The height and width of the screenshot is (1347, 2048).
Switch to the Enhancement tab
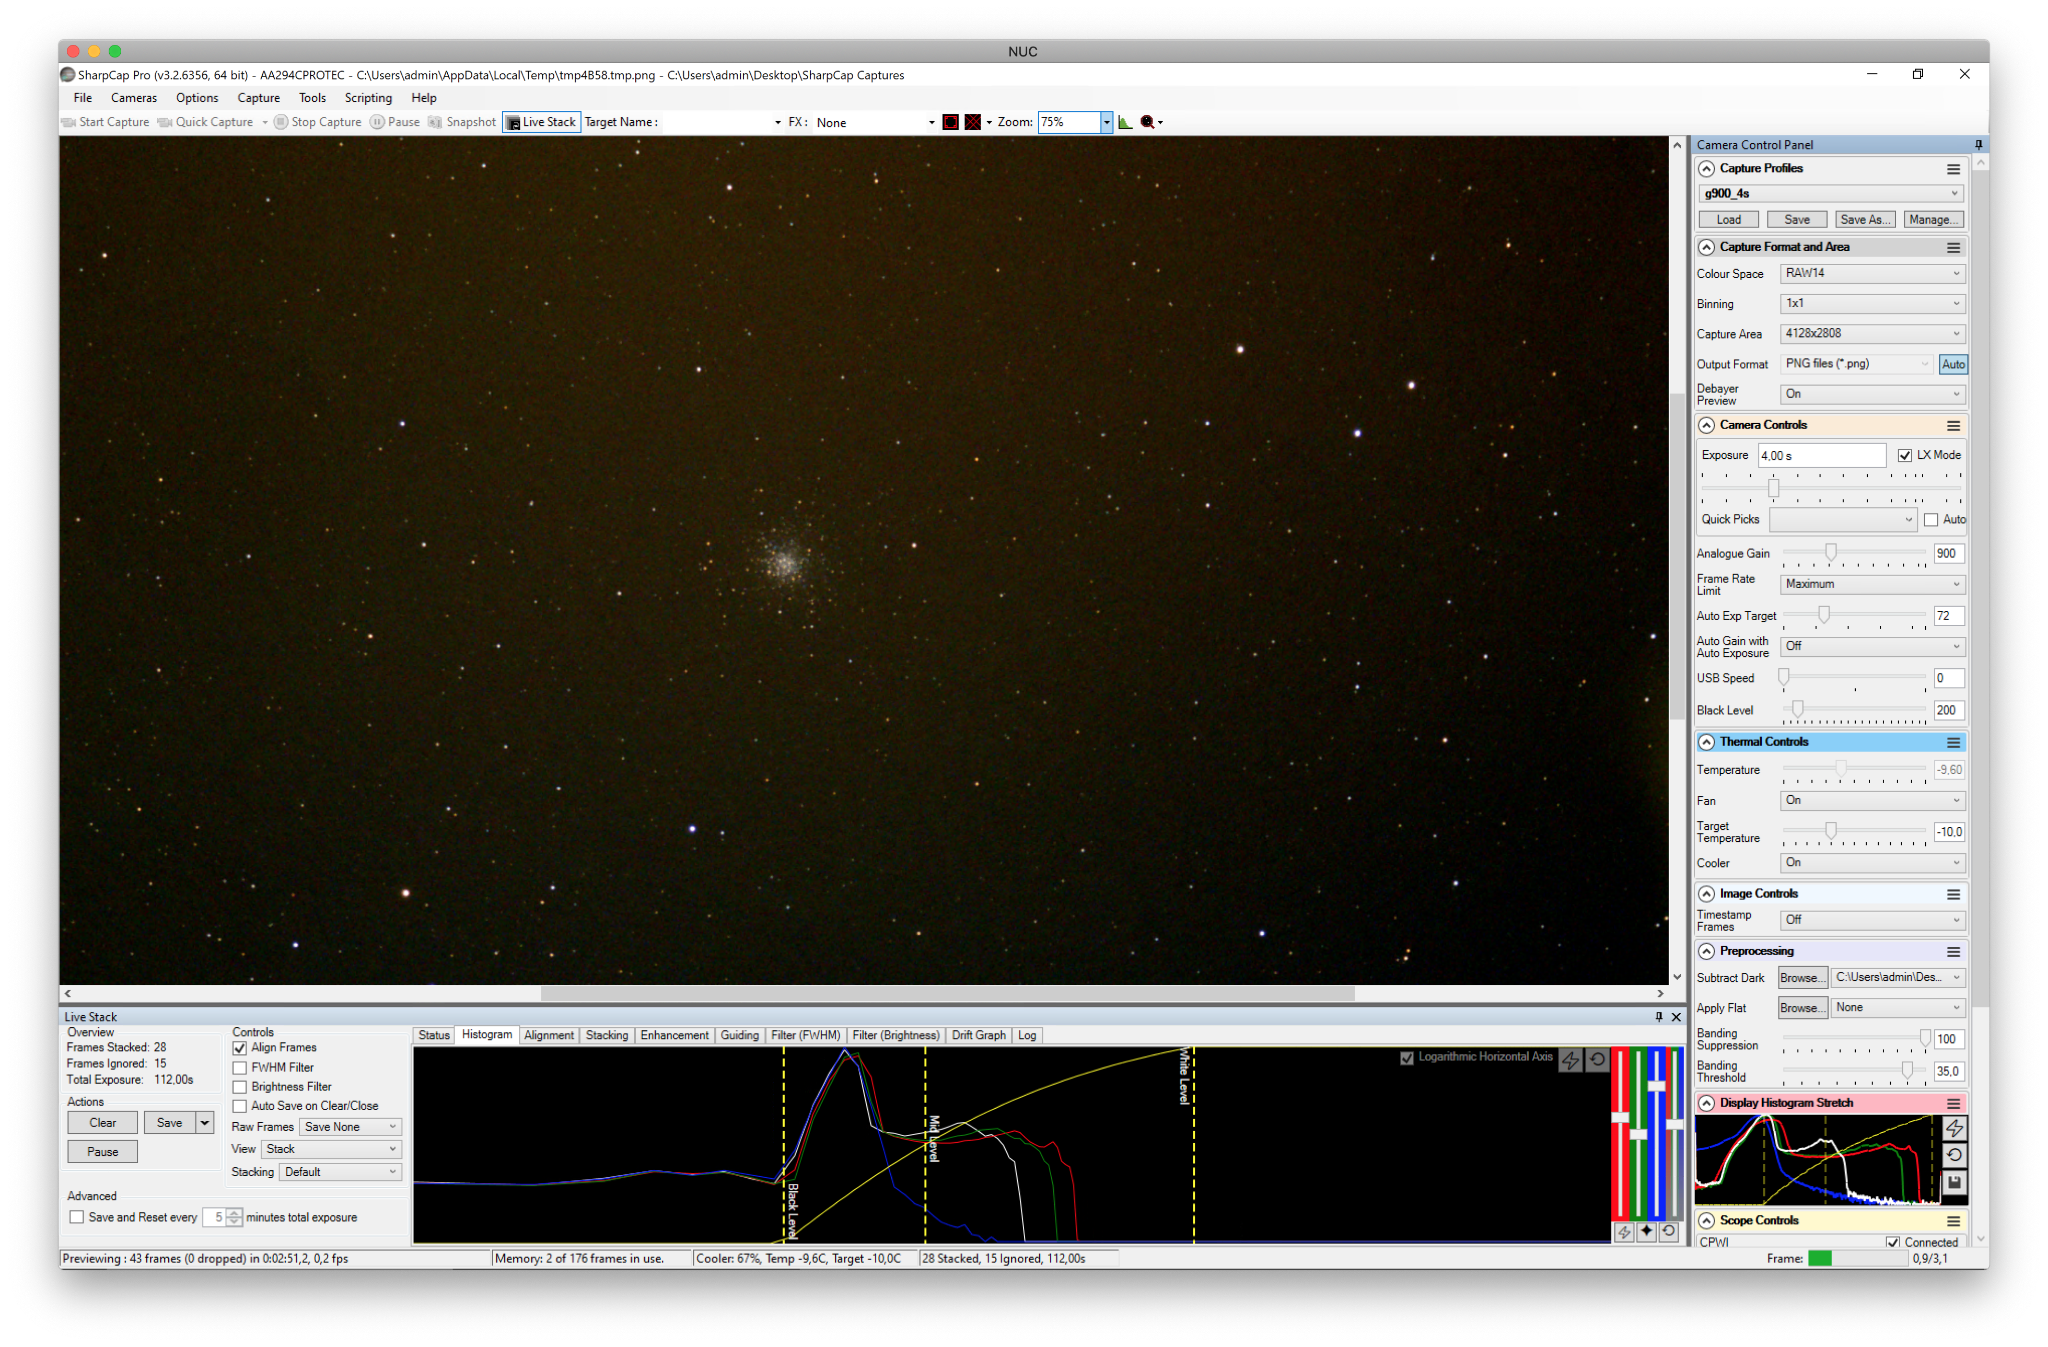(674, 1036)
